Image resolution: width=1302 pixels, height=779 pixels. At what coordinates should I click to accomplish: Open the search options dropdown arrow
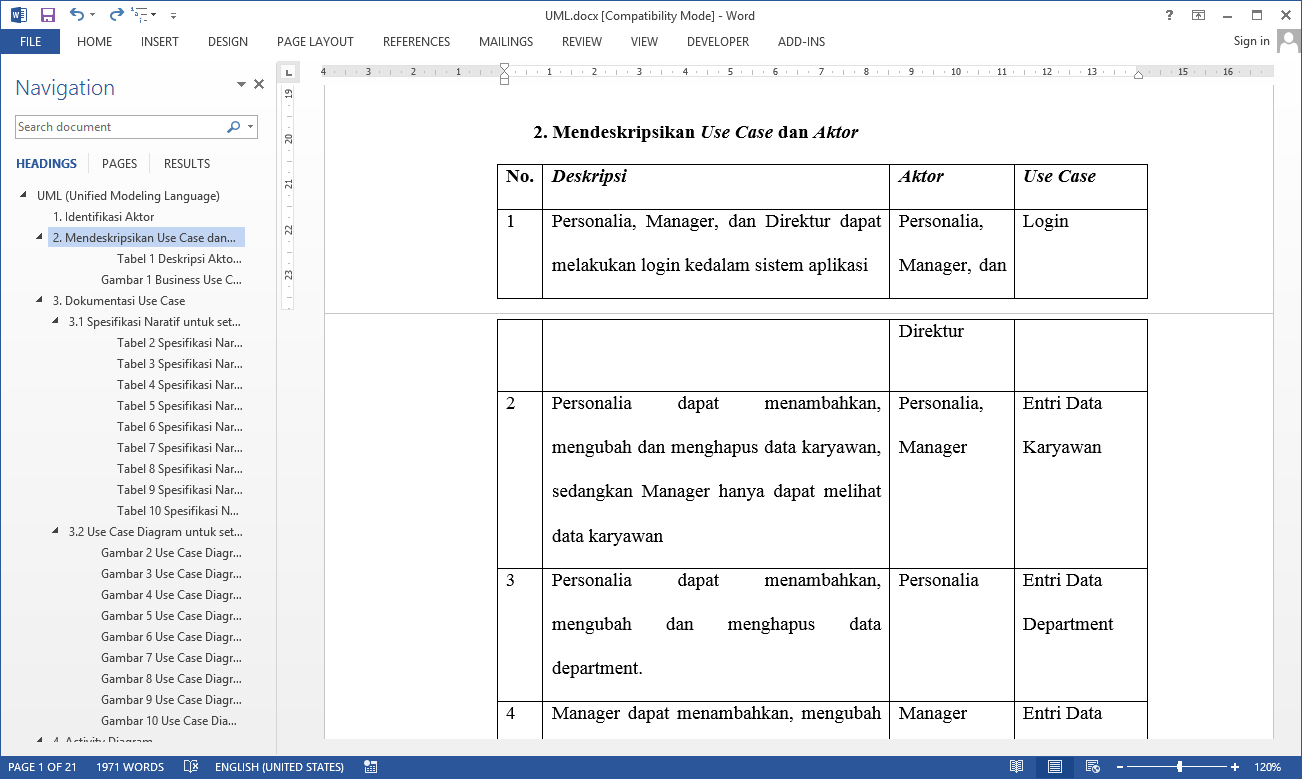click(x=250, y=127)
